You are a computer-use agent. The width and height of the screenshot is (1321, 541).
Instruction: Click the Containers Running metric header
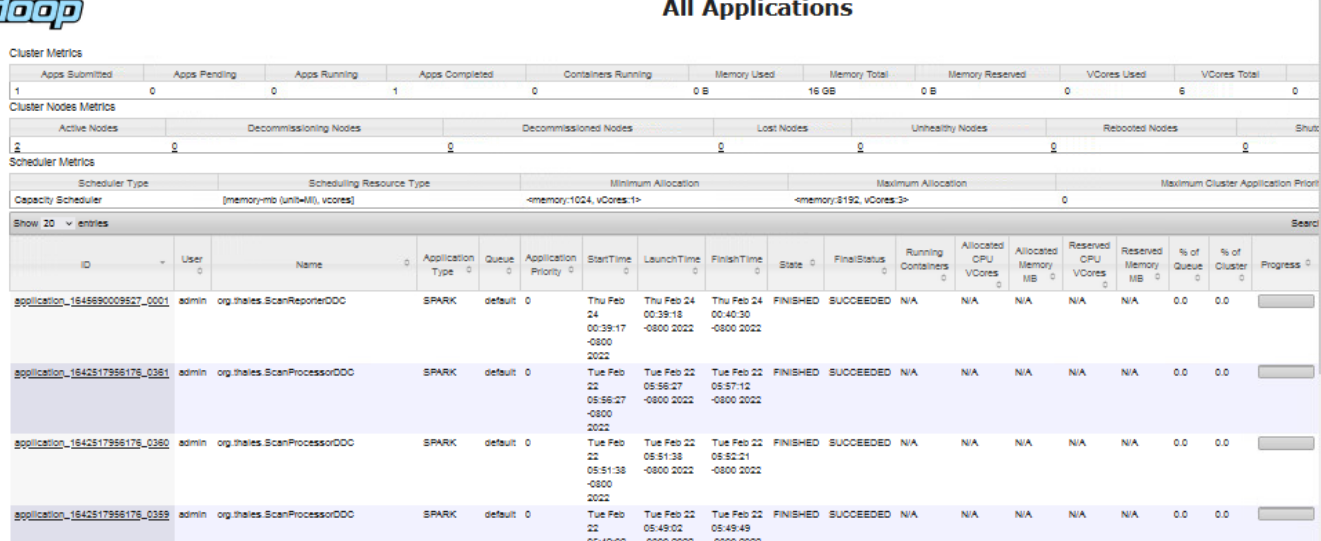tap(608, 74)
